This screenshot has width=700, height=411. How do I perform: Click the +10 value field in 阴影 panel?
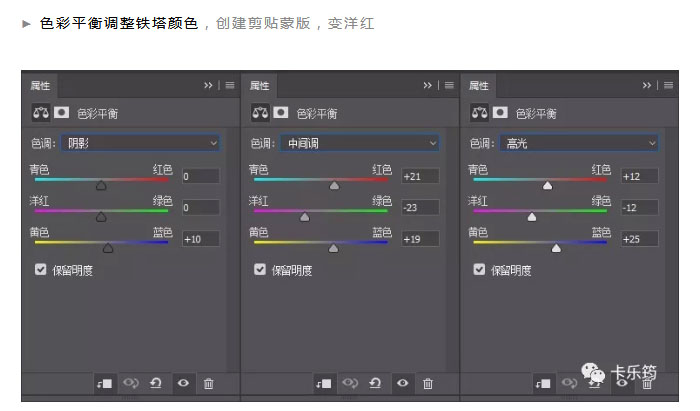click(200, 239)
